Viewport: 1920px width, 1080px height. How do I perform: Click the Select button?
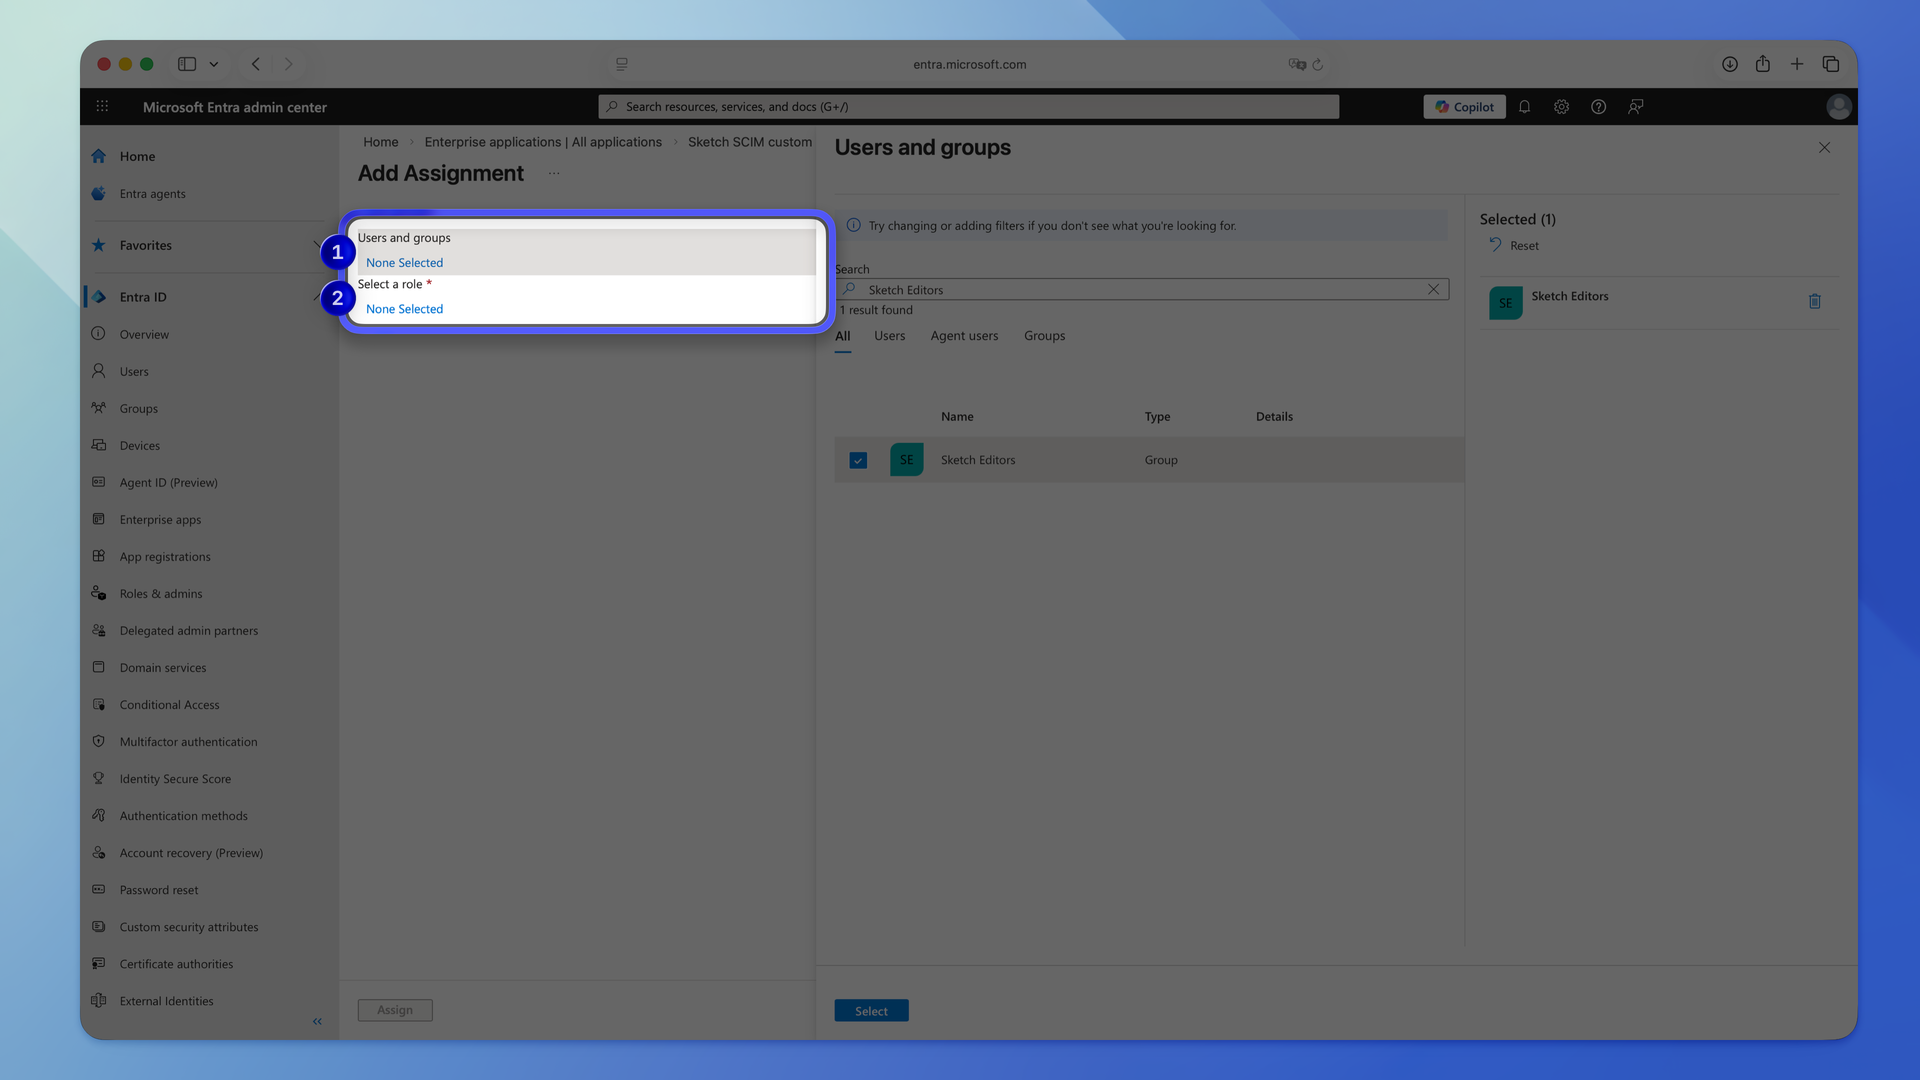(x=871, y=1011)
